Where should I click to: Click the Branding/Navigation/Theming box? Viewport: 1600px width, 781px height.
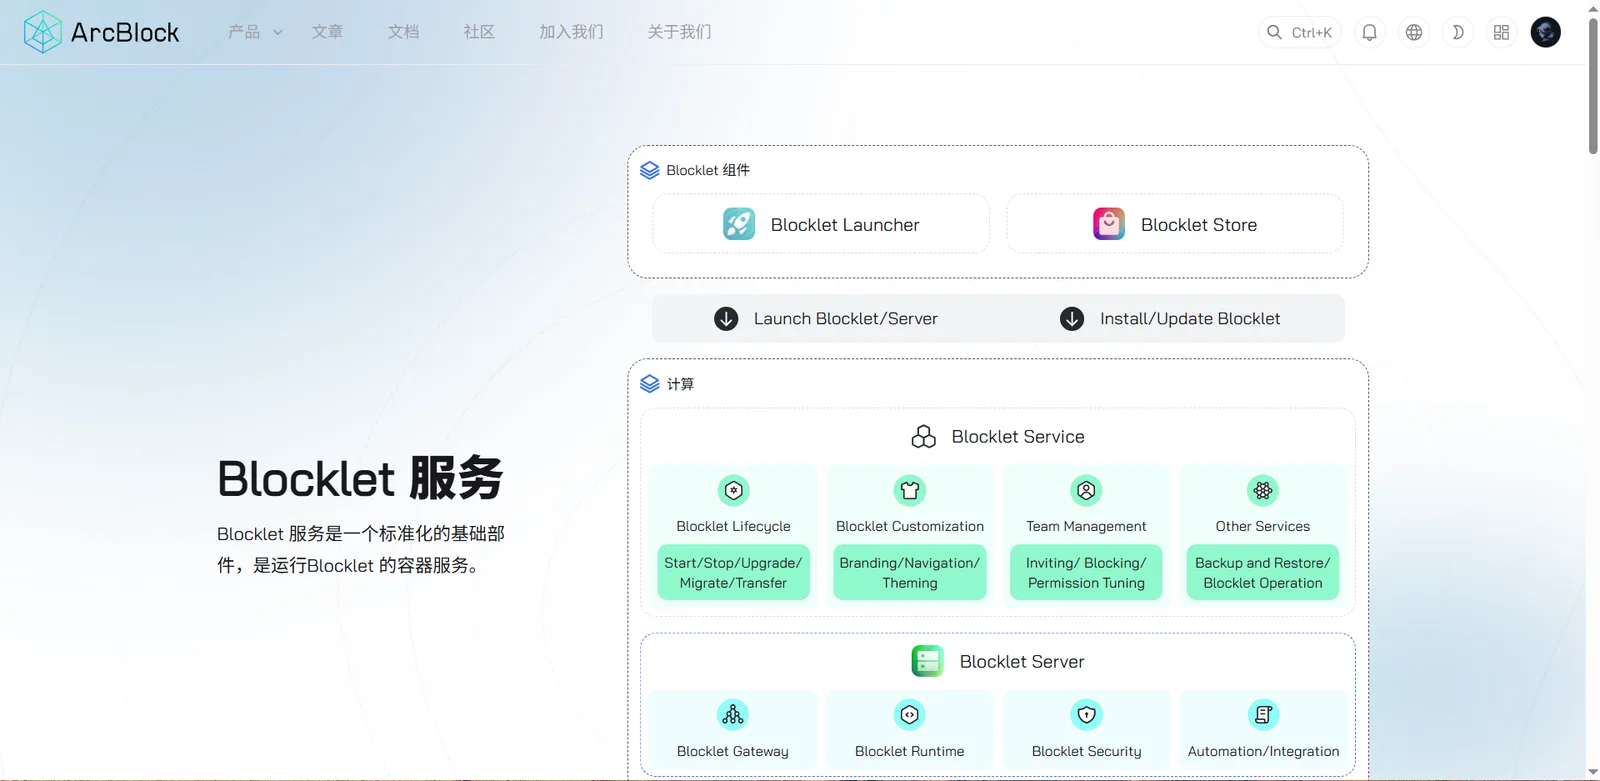(910, 573)
